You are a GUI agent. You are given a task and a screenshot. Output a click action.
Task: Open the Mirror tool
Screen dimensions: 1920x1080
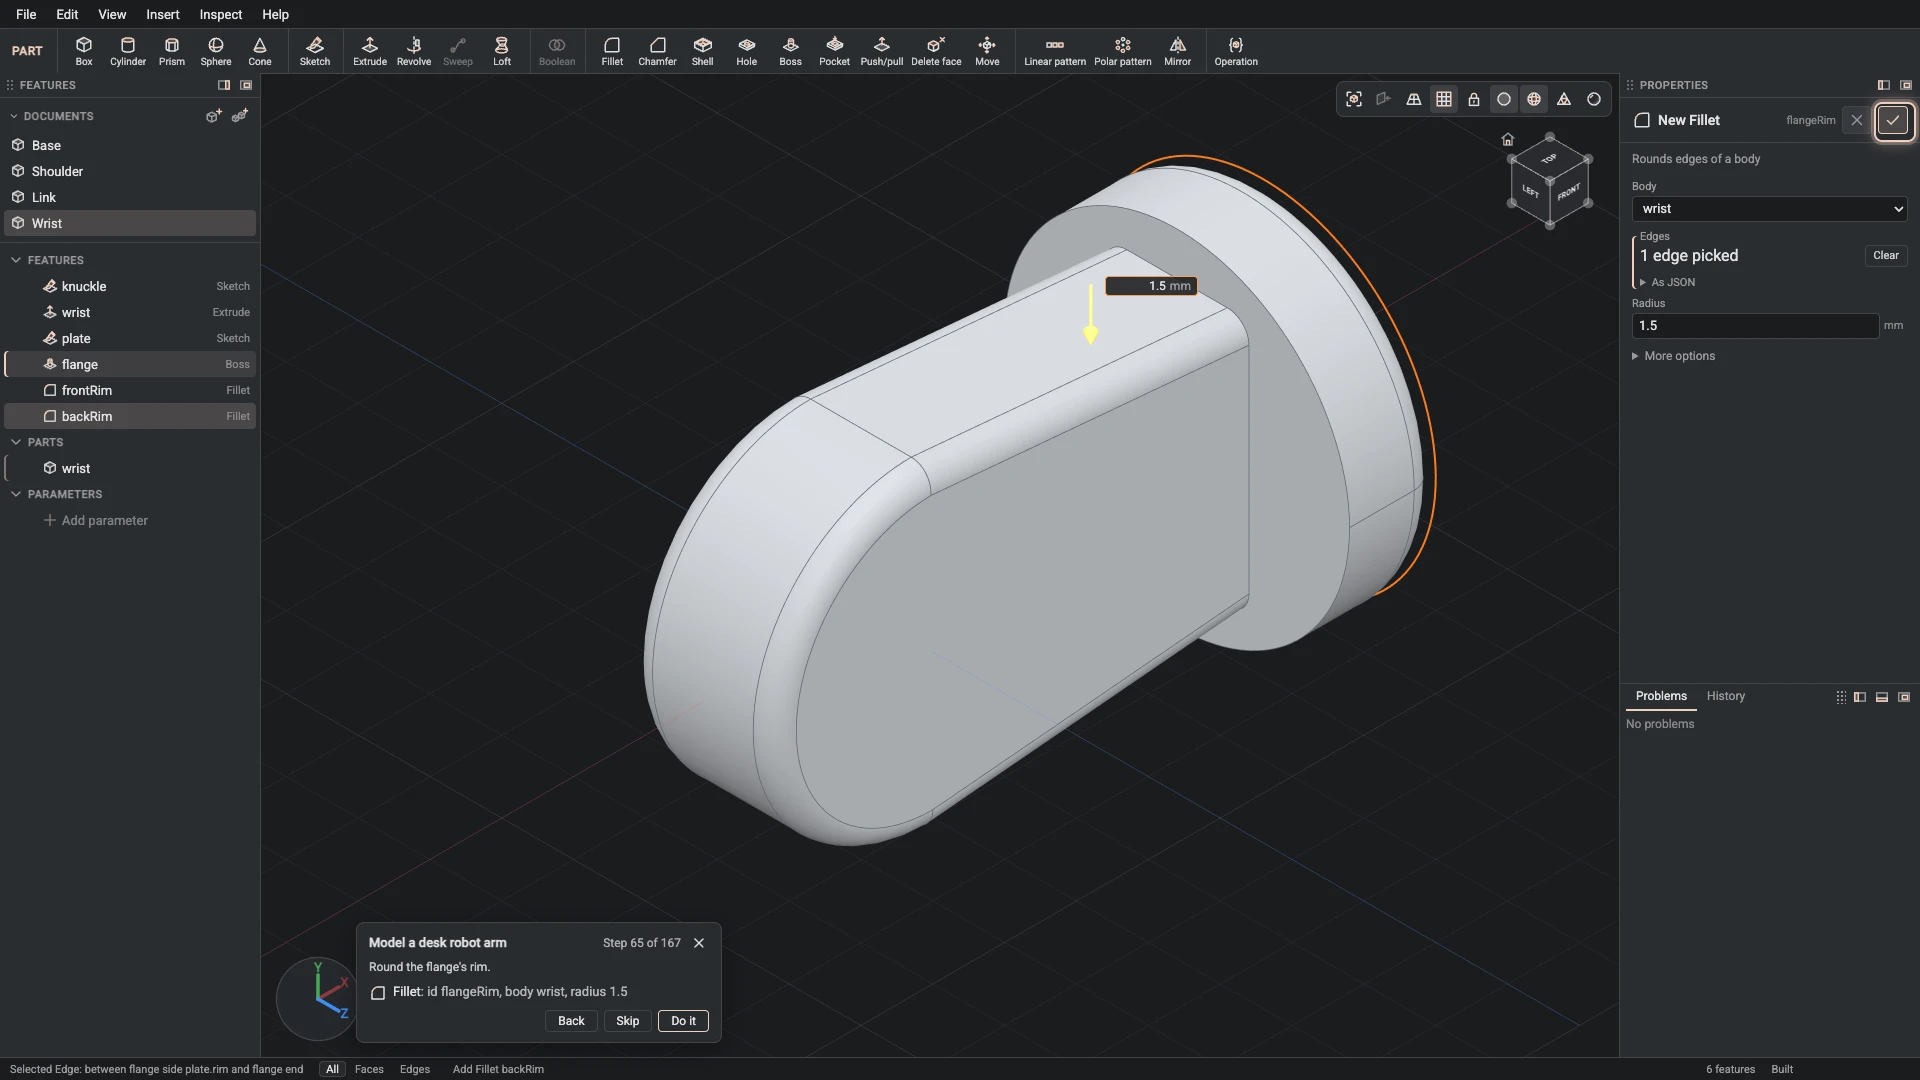click(x=1178, y=51)
